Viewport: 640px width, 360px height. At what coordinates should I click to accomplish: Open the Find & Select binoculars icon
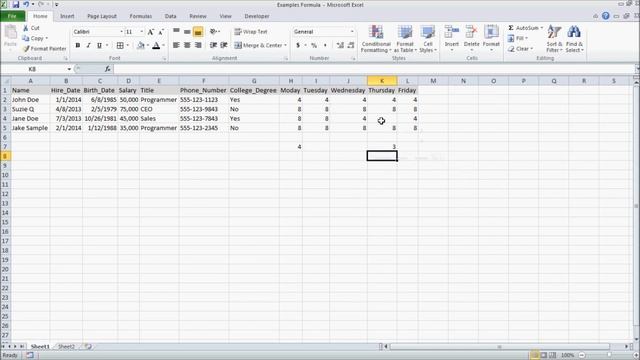pyautogui.click(x=574, y=32)
